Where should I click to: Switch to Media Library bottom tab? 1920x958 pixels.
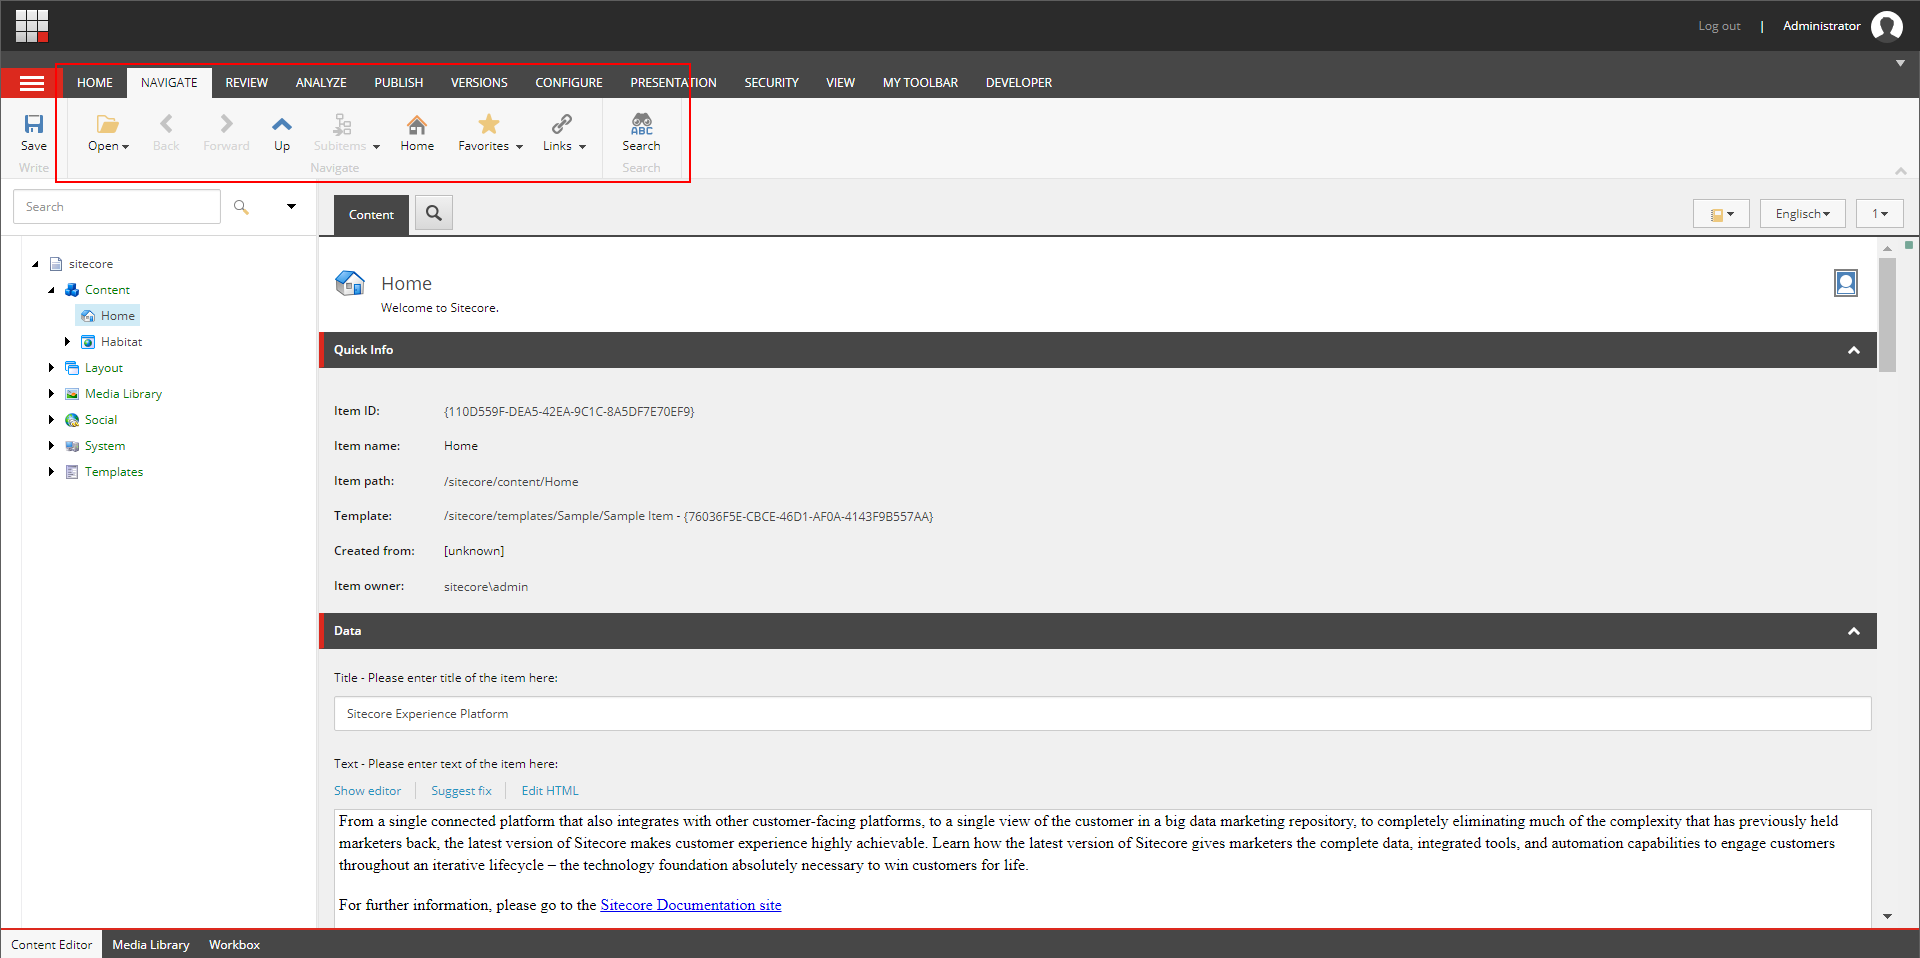tap(151, 944)
